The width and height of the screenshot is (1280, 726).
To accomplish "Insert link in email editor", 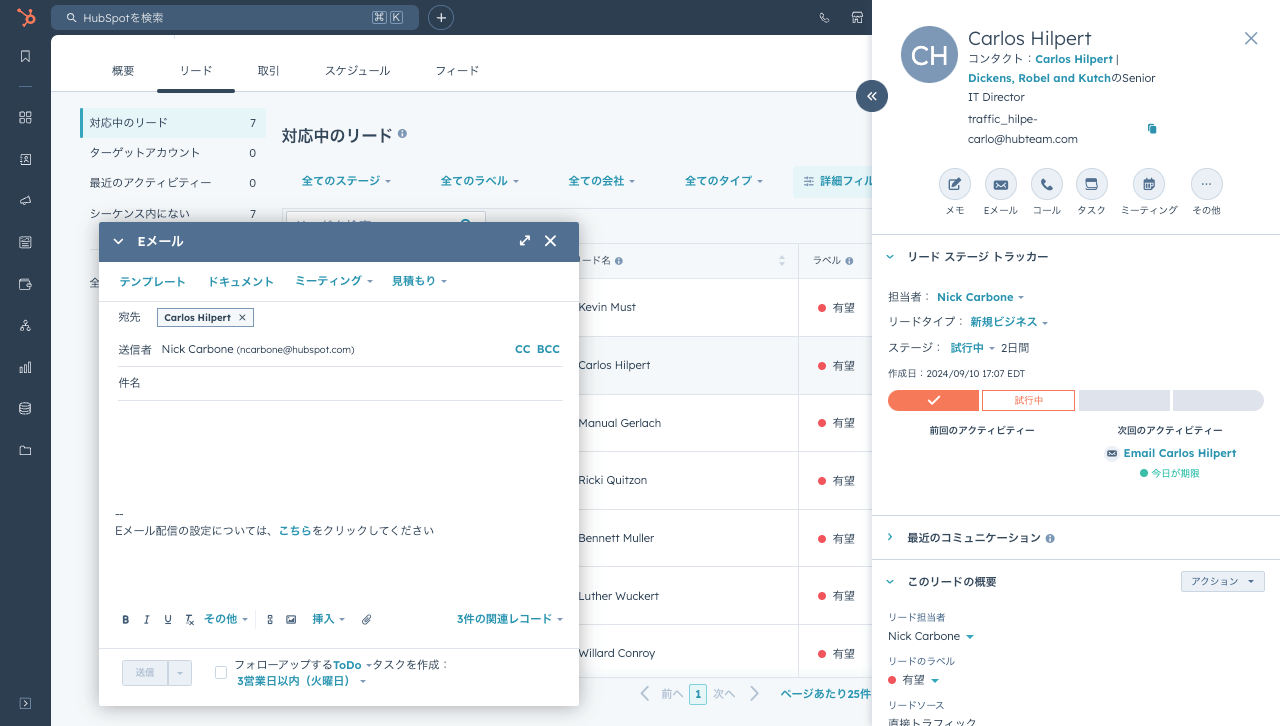I will pyautogui.click(x=270, y=620).
